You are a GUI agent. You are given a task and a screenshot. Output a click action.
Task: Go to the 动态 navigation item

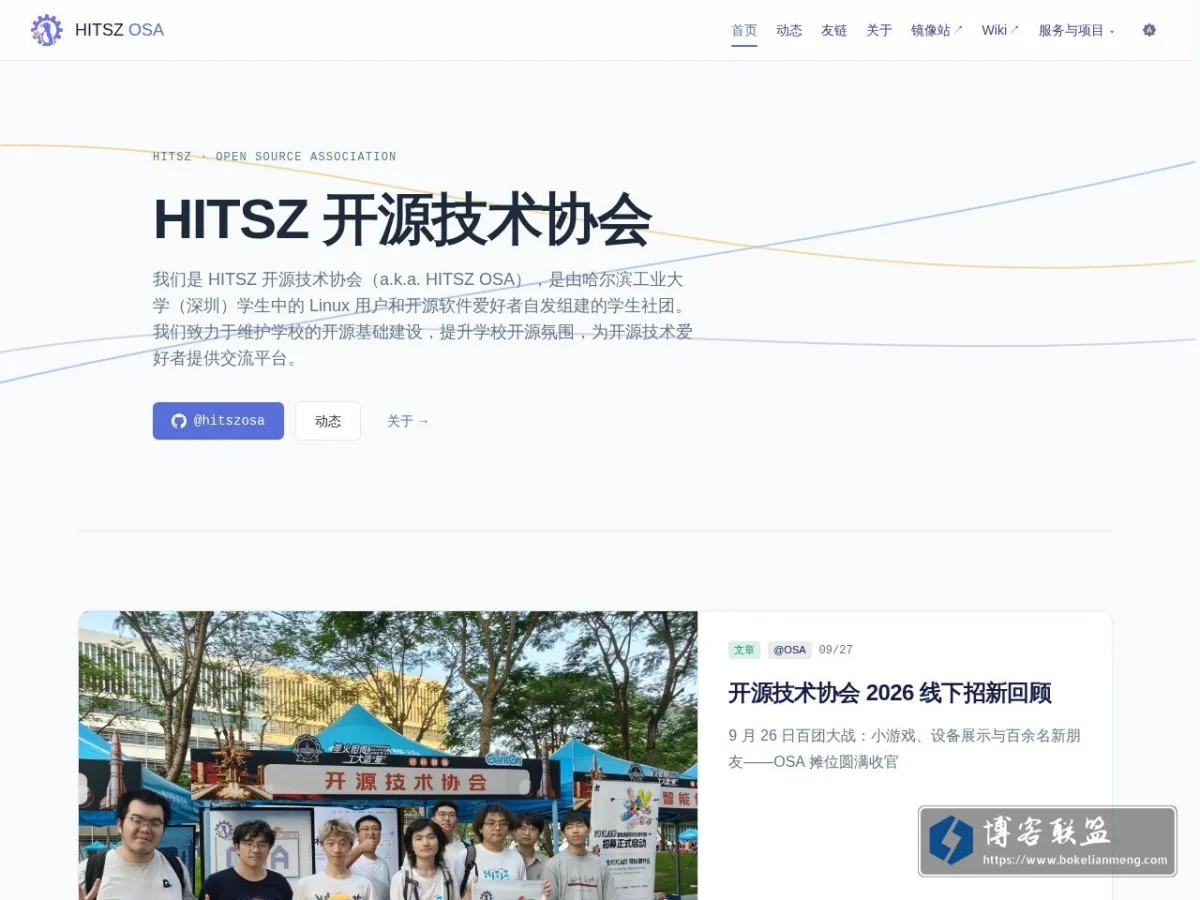click(x=789, y=30)
